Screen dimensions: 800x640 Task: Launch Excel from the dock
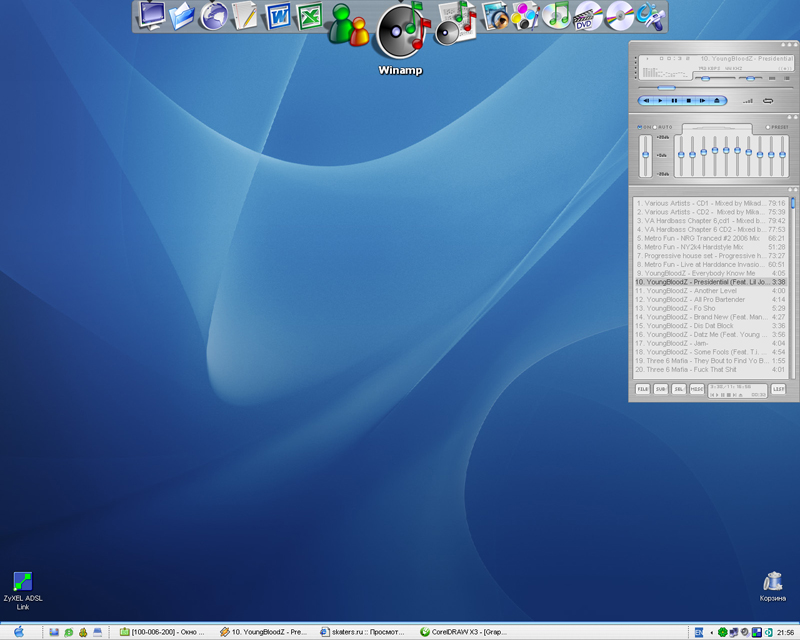point(309,17)
